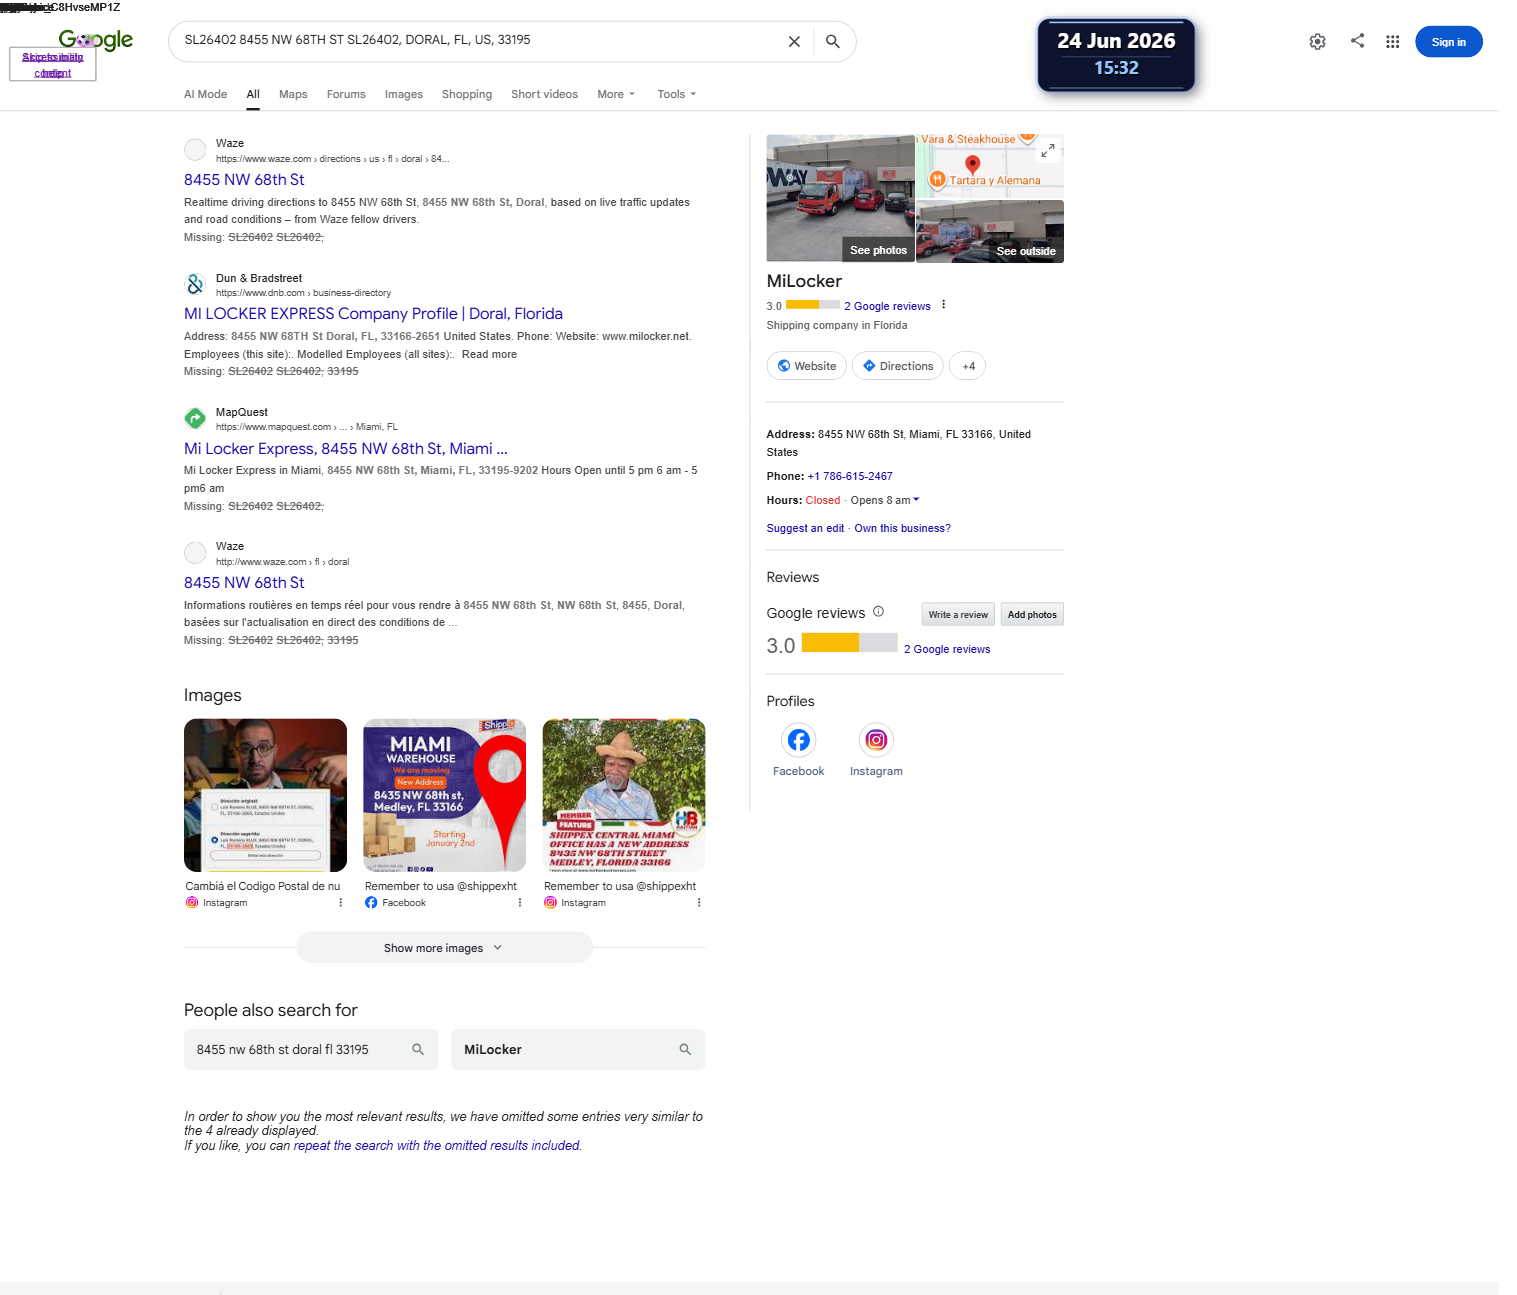Repeat the search with omitted results included

pyautogui.click(x=437, y=1145)
